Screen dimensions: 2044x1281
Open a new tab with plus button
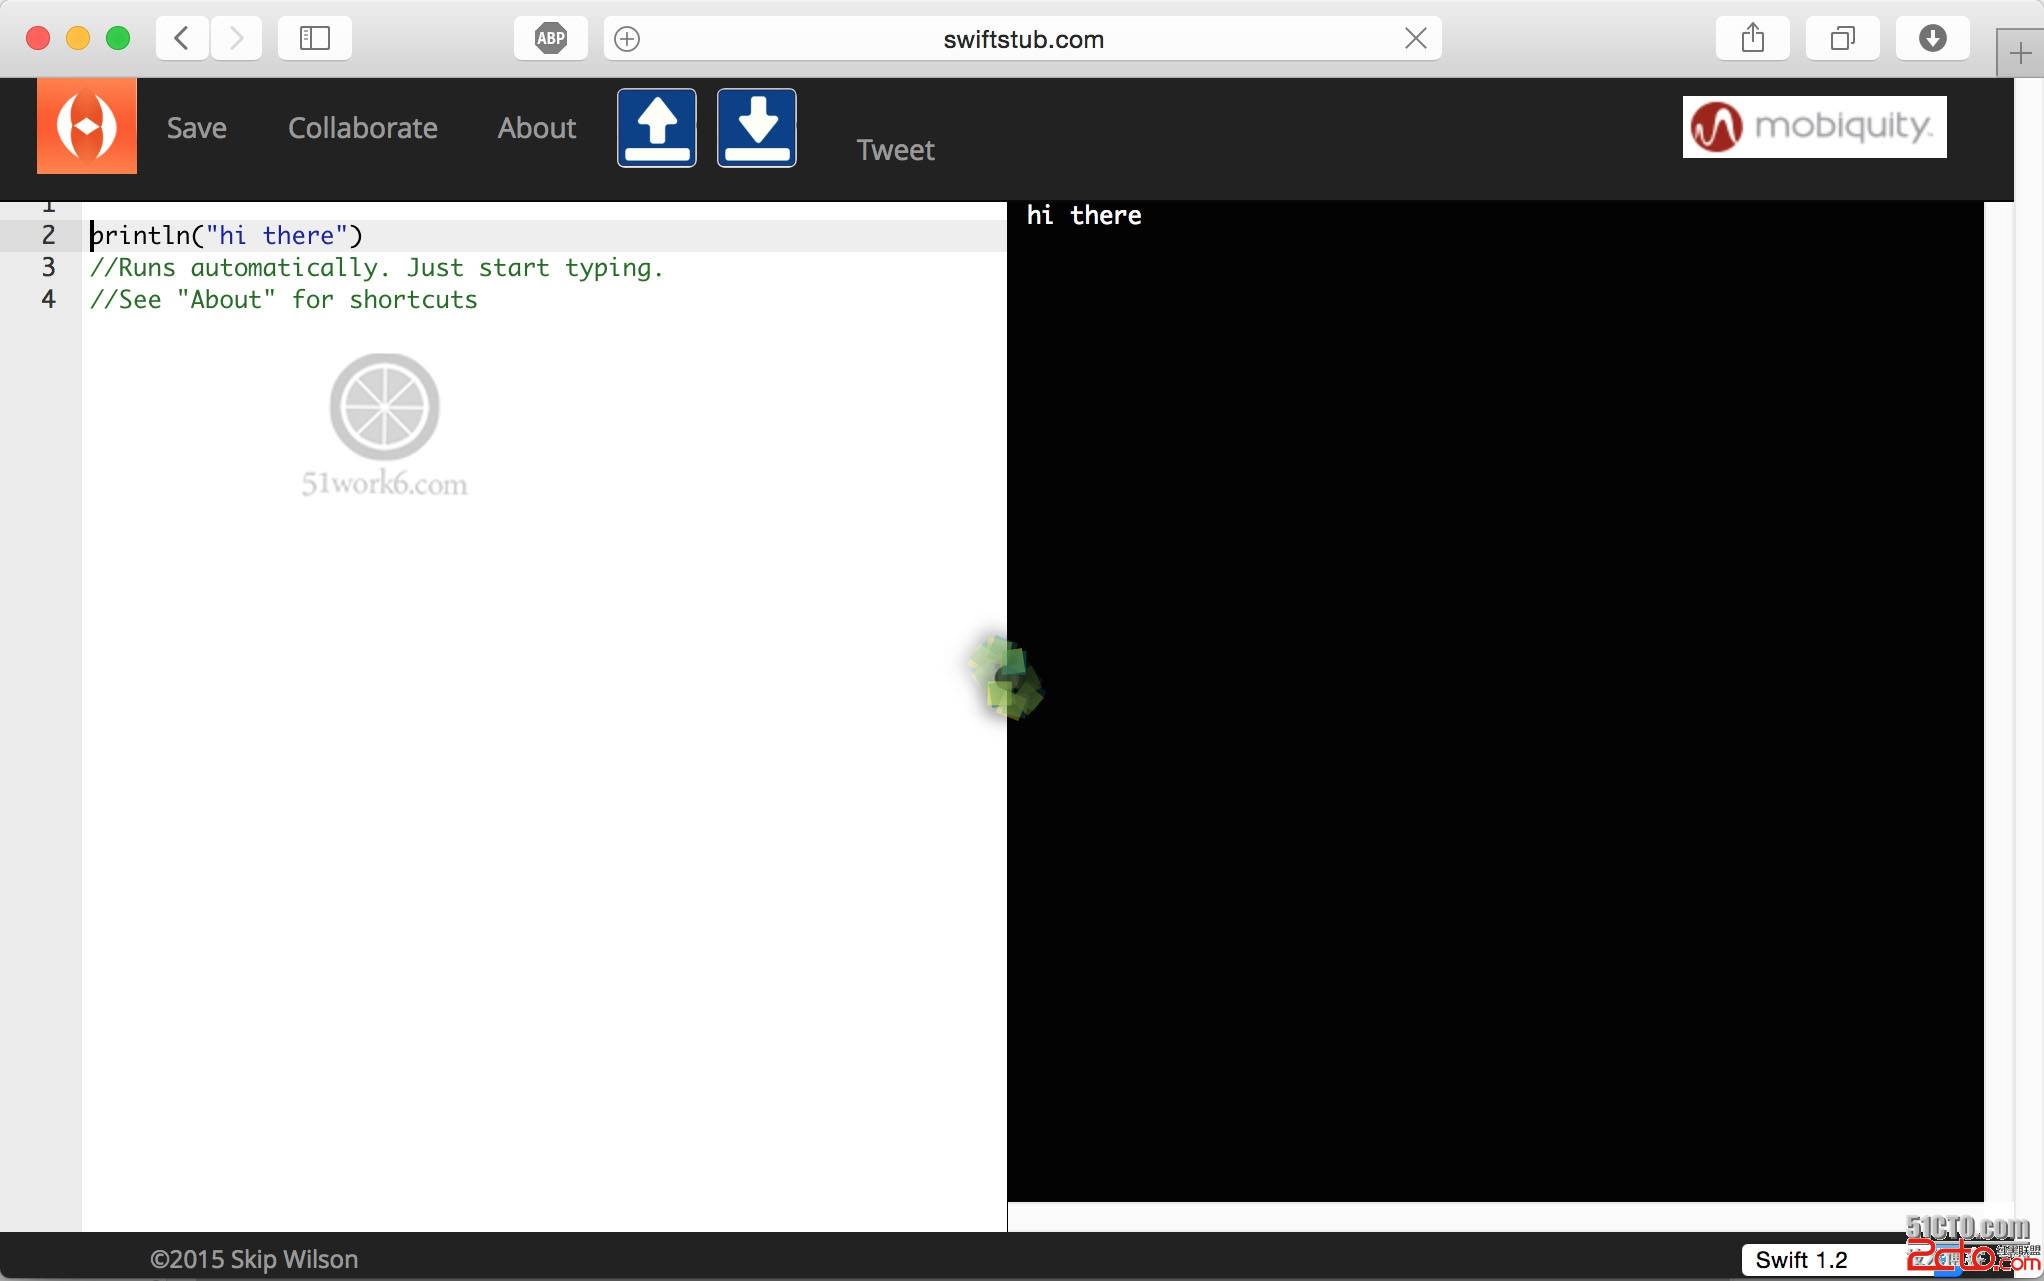point(2020,53)
